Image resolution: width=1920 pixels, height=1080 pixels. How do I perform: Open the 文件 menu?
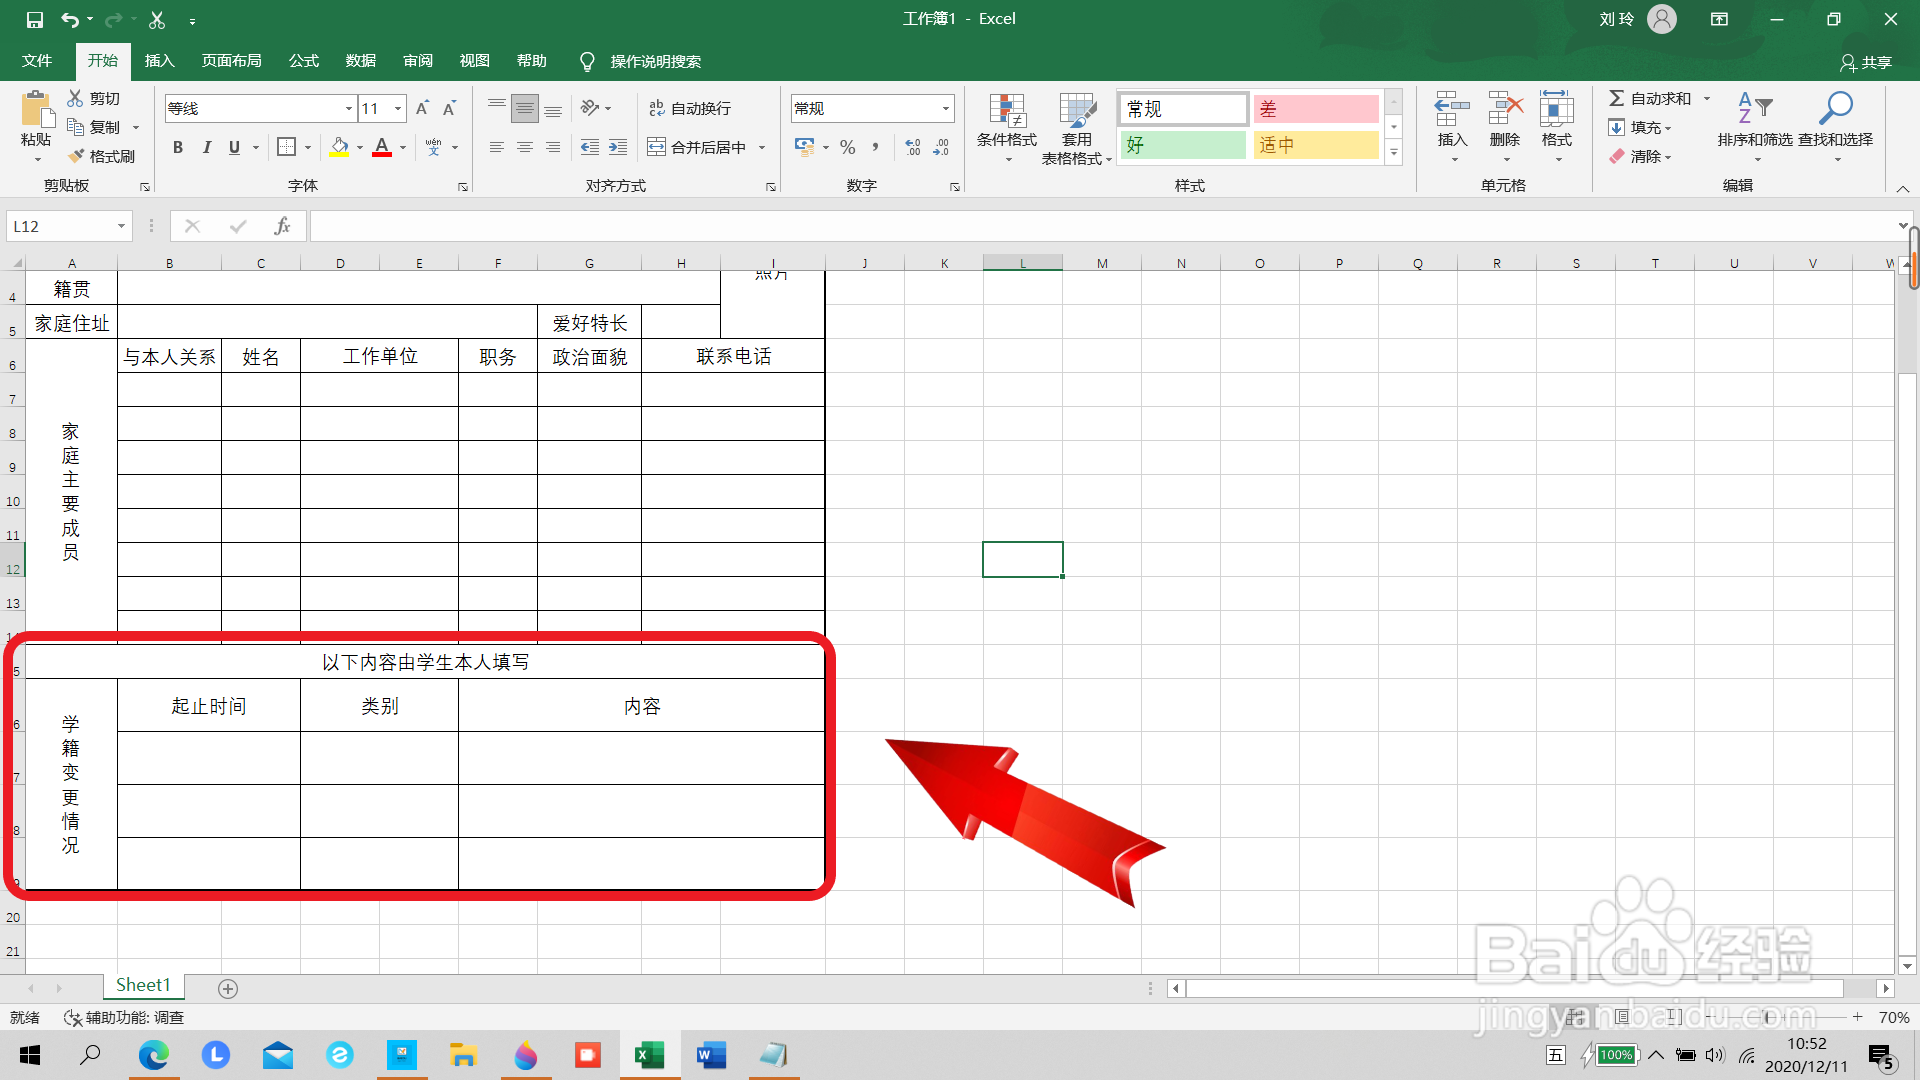pos(36,60)
